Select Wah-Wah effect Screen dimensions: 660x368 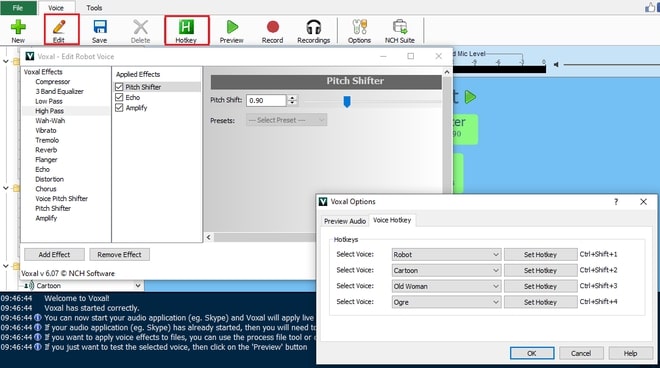pos(50,120)
